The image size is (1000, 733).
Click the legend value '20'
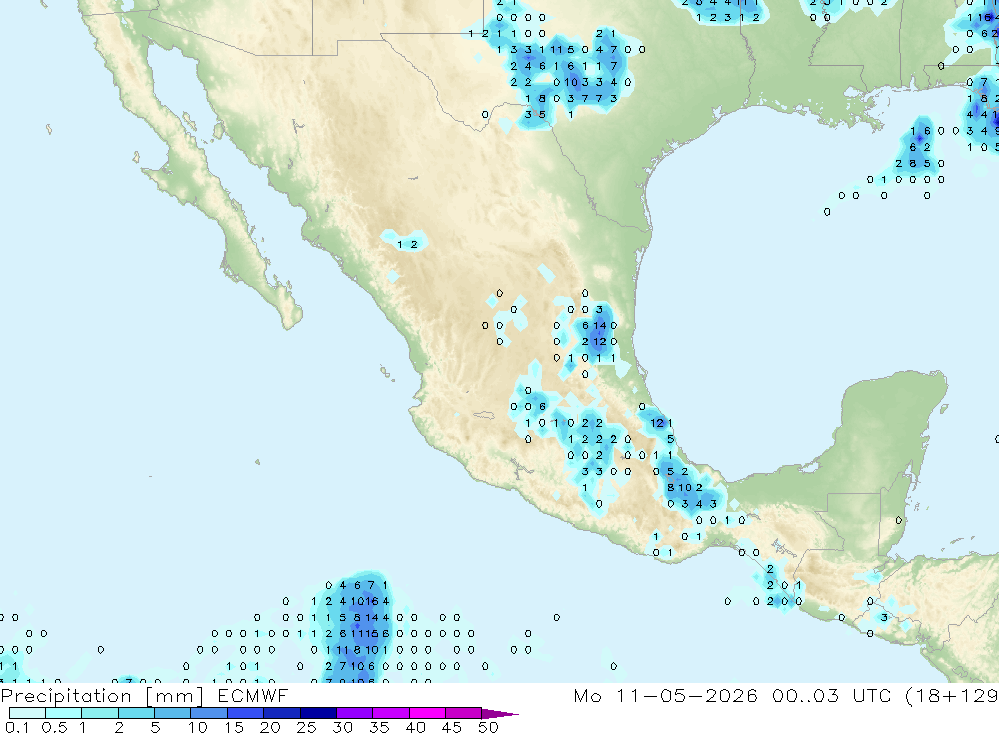pos(270,727)
